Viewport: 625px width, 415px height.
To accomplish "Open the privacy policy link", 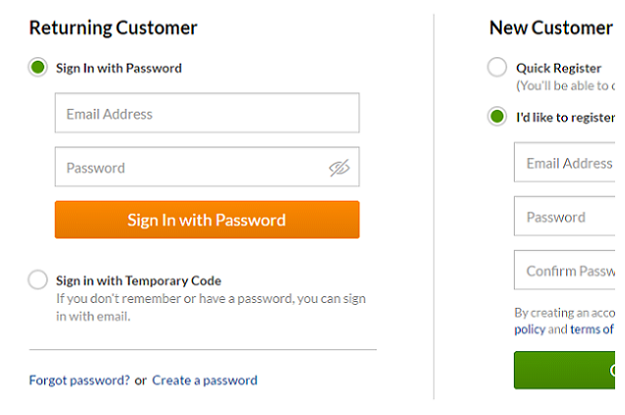I will 530,330.
